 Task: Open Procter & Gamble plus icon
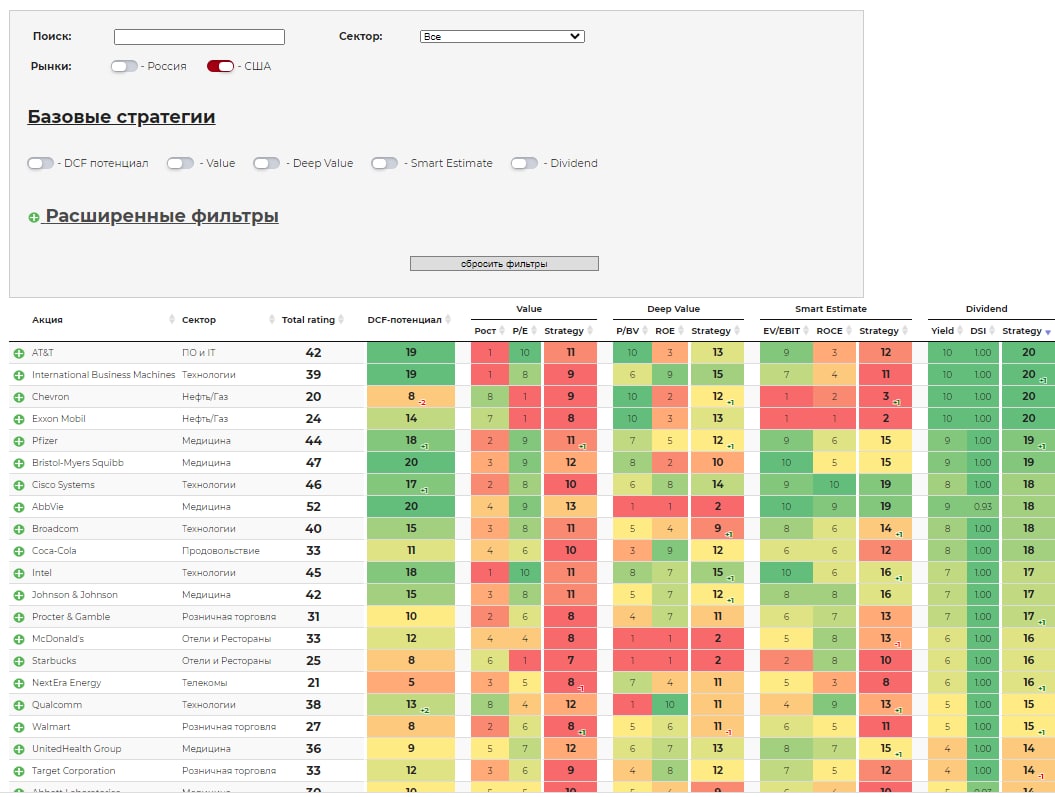pyautogui.click(x=19, y=617)
